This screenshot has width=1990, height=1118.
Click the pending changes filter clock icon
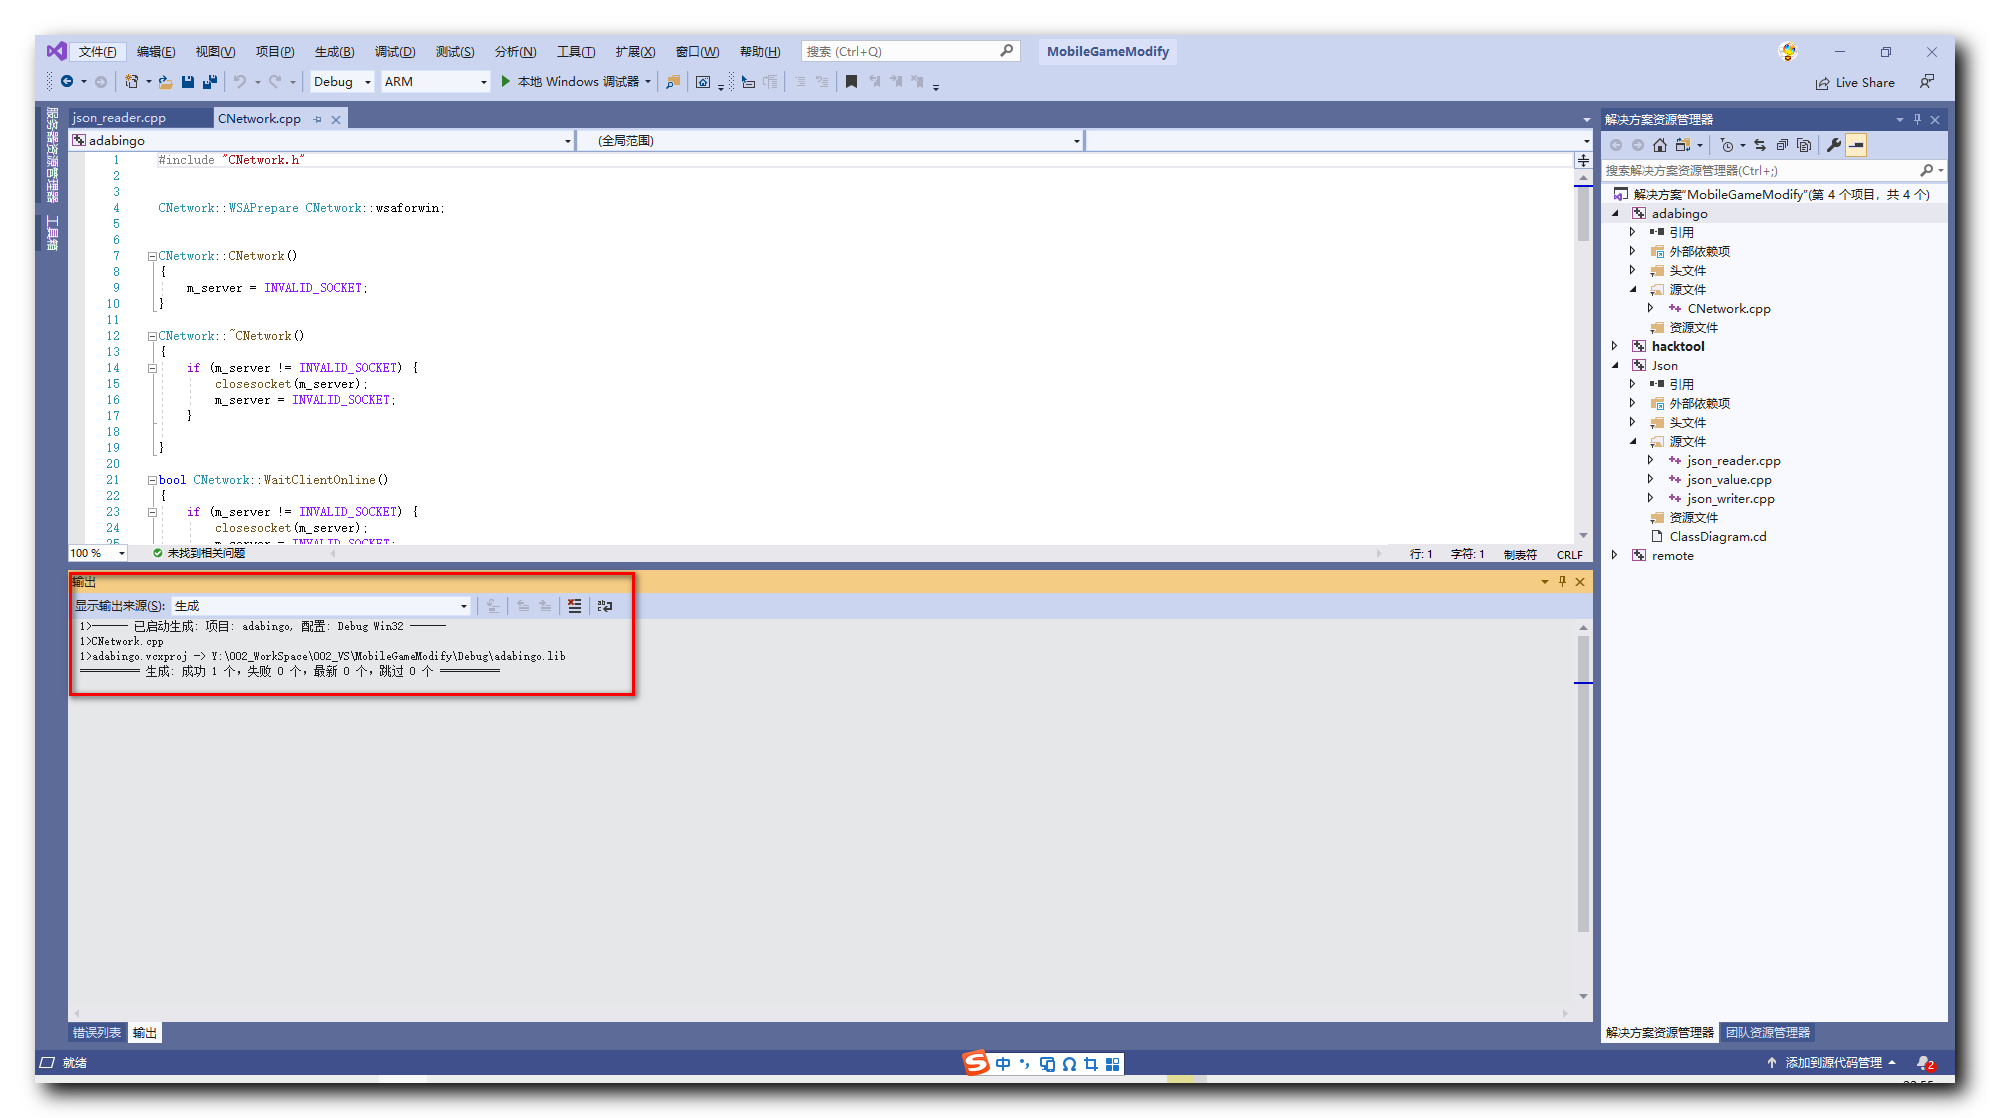[1727, 145]
